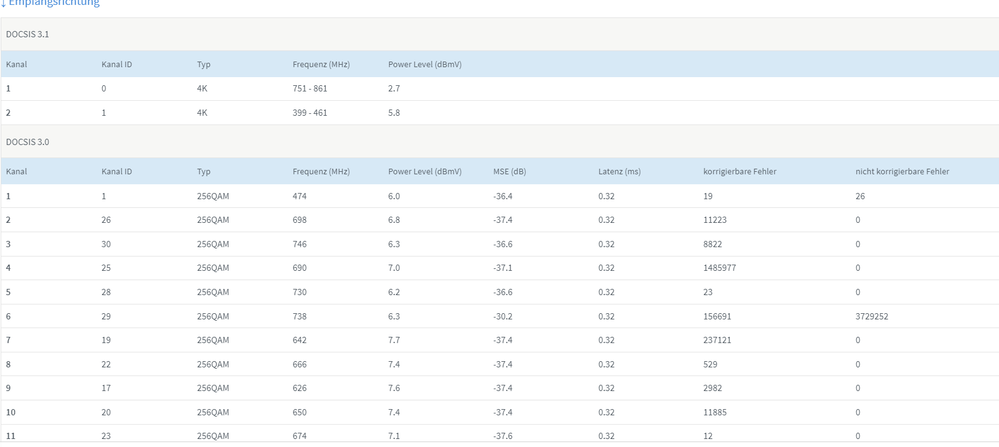Click the Typ header in DOCSIS 3.0 table

coord(203,172)
